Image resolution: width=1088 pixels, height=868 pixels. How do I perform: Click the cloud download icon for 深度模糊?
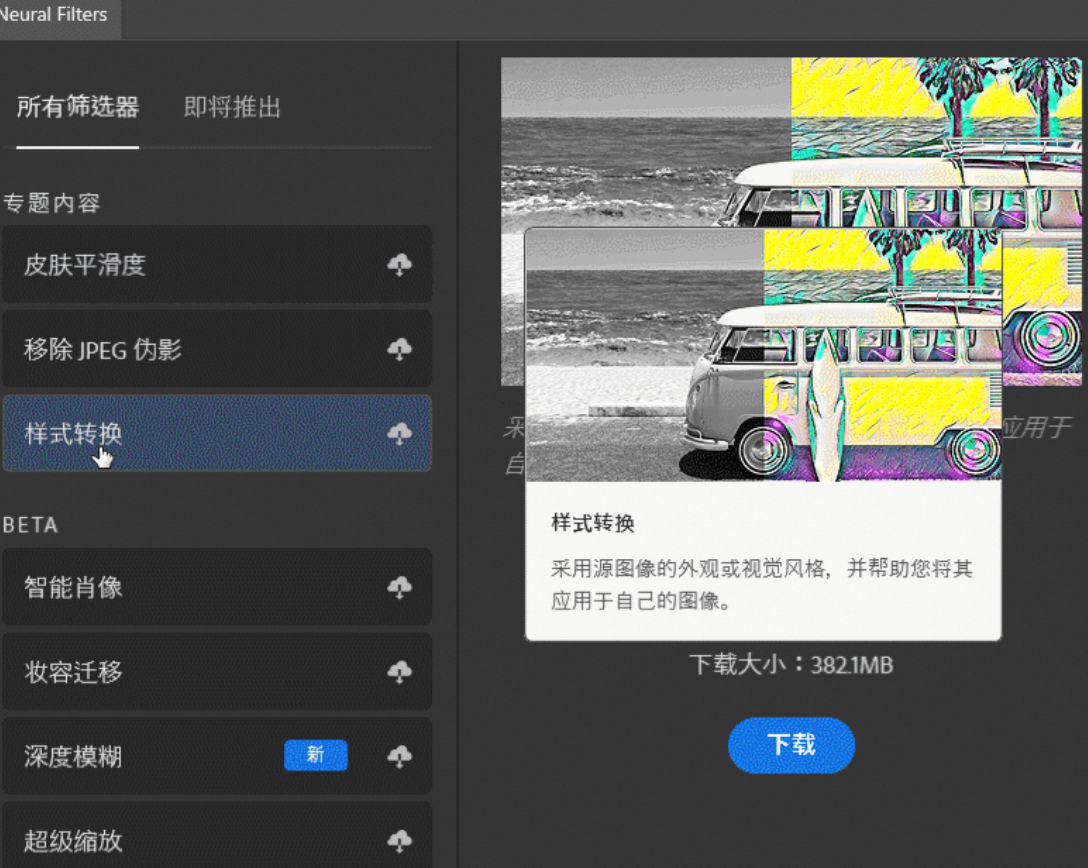tap(400, 756)
